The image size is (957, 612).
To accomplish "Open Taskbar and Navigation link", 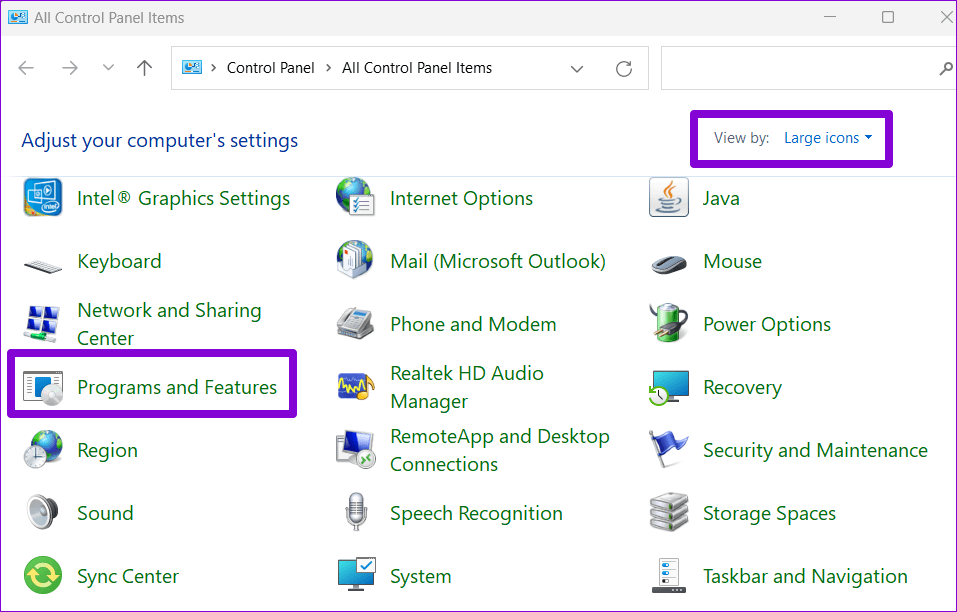I will [805, 576].
